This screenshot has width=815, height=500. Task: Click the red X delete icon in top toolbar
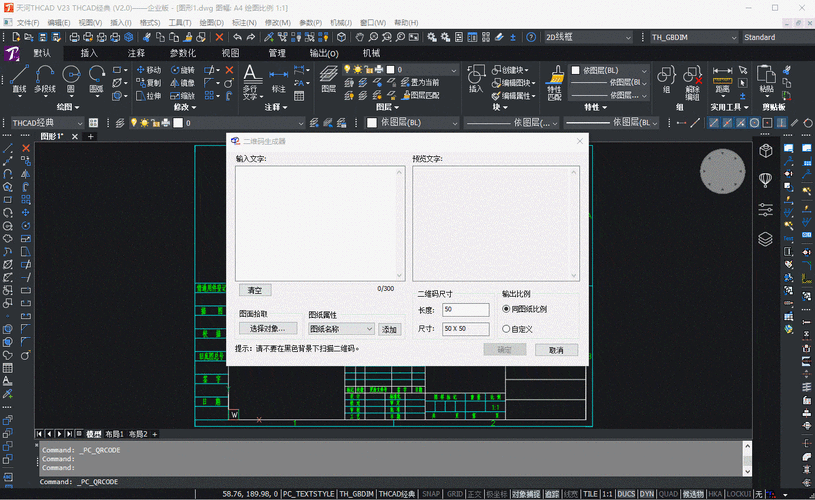point(219,37)
